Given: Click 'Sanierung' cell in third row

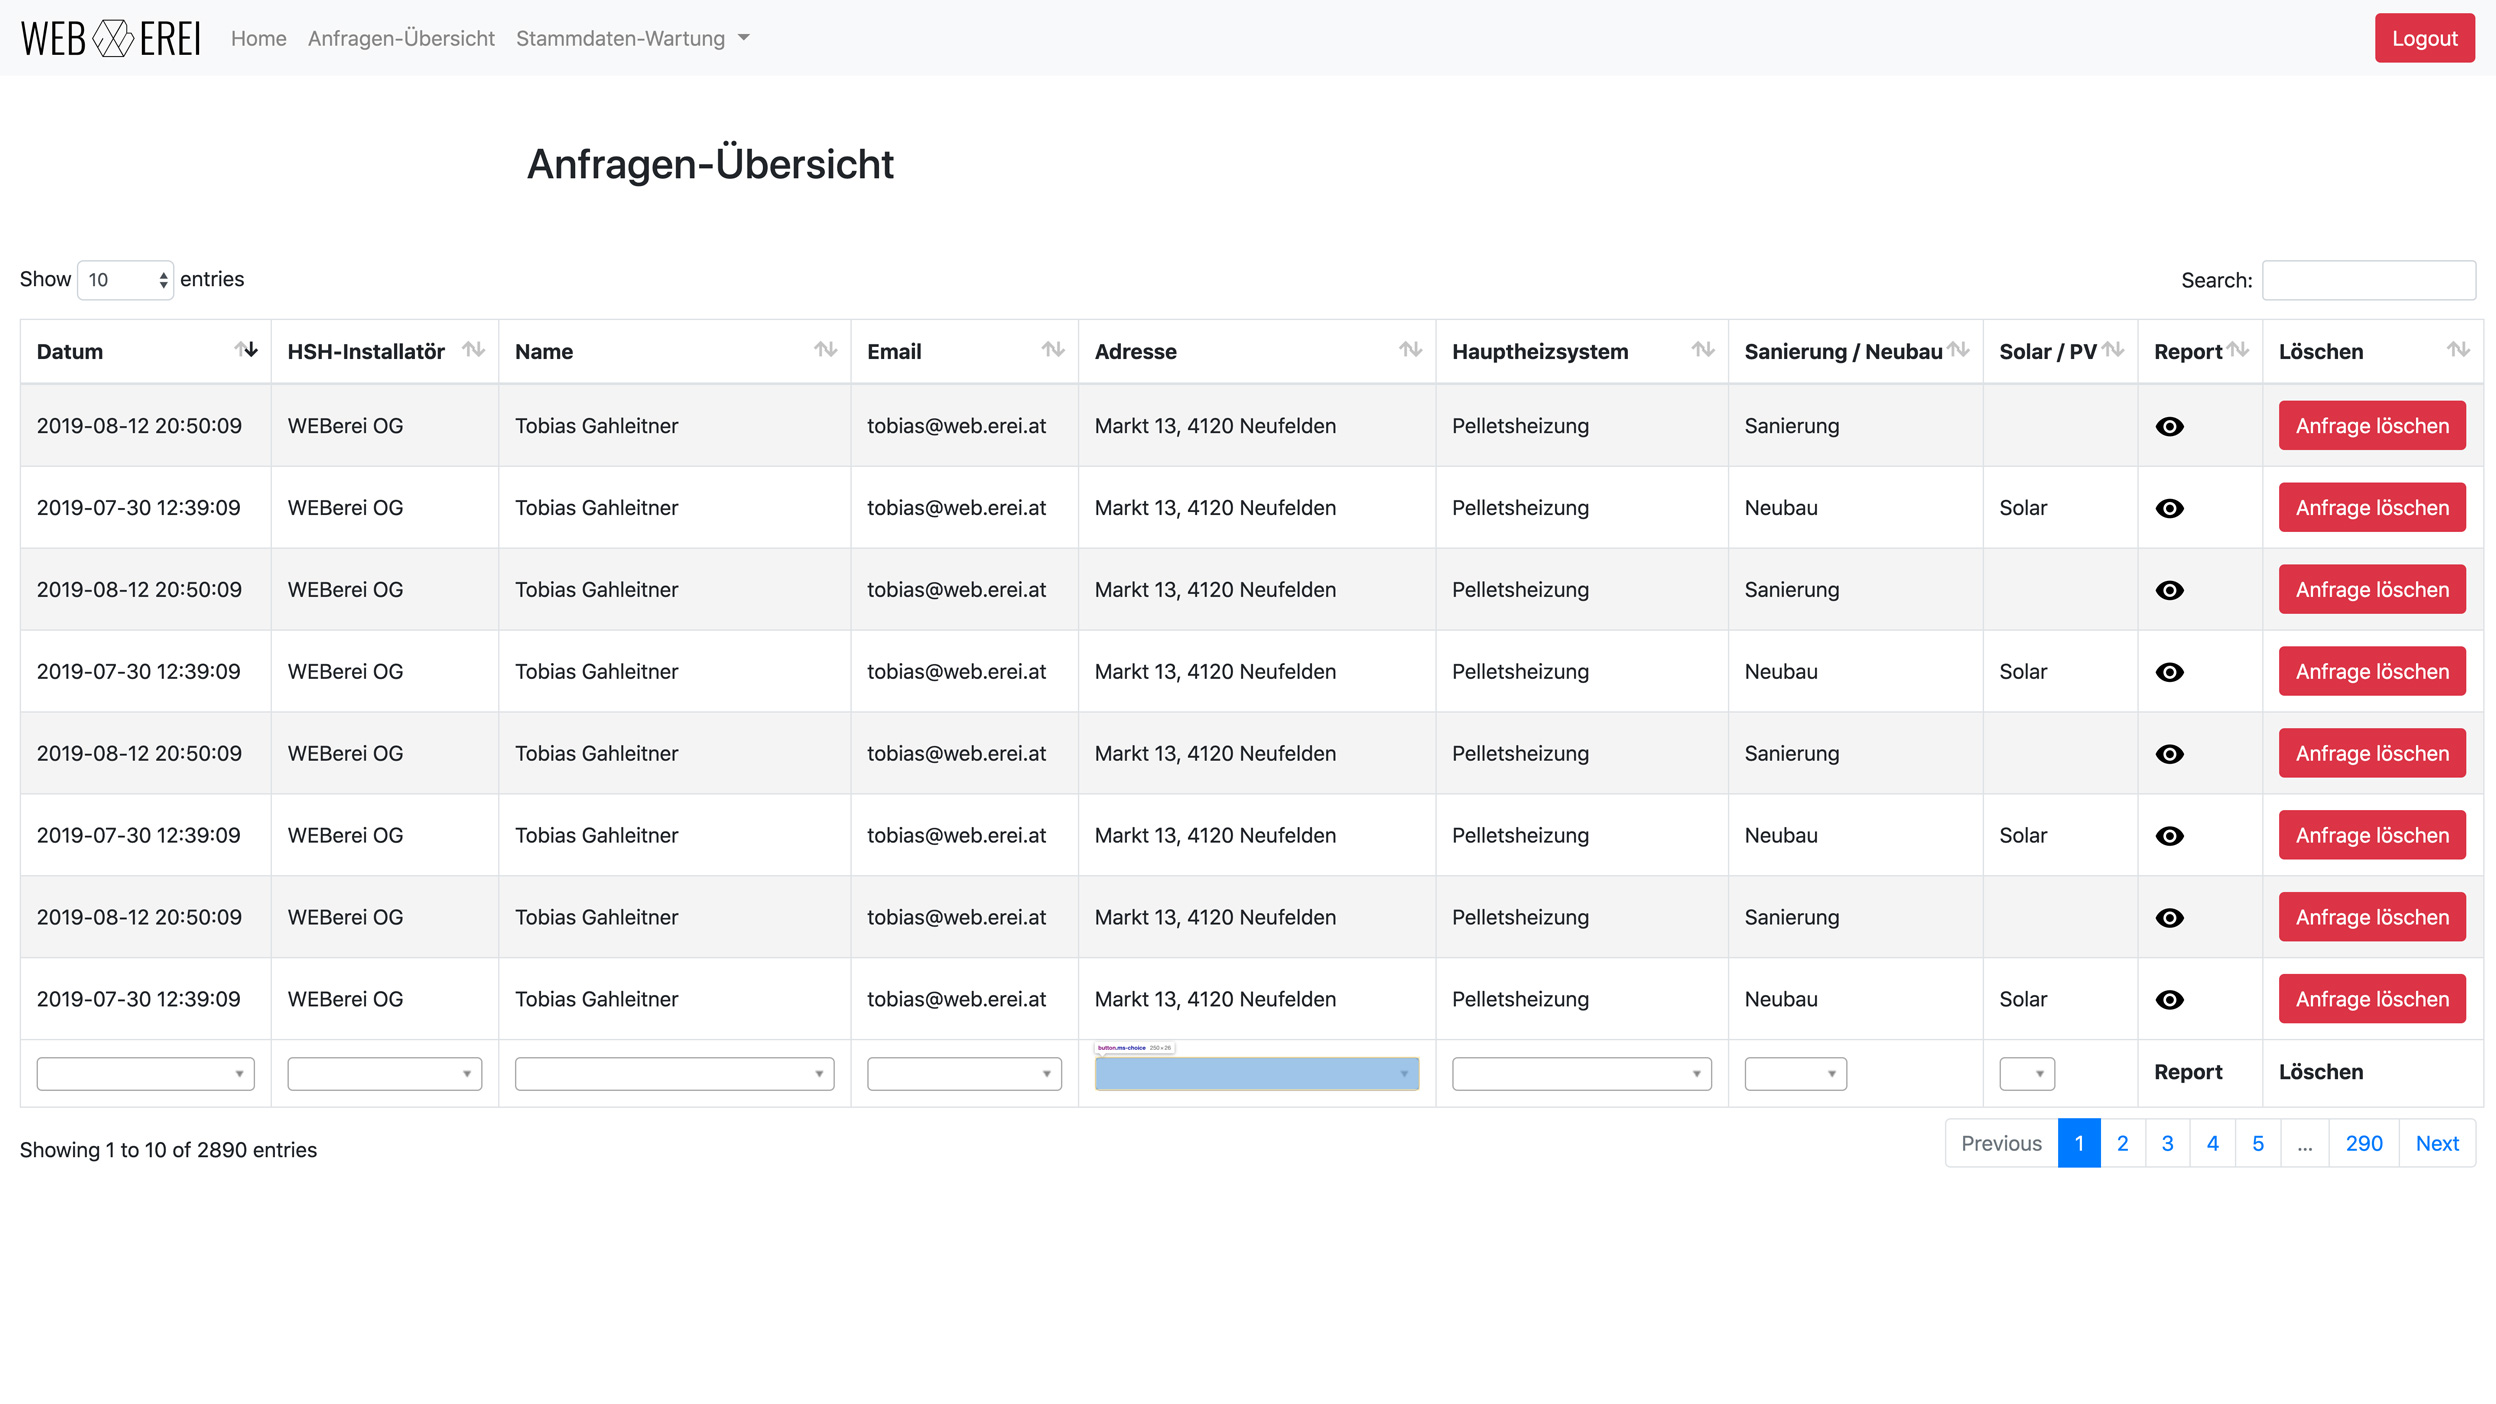Looking at the screenshot, I should coord(1792,590).
